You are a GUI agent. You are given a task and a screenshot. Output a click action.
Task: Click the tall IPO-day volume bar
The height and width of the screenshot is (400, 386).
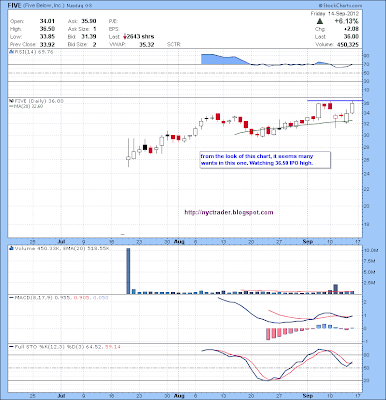pos(128,271)
